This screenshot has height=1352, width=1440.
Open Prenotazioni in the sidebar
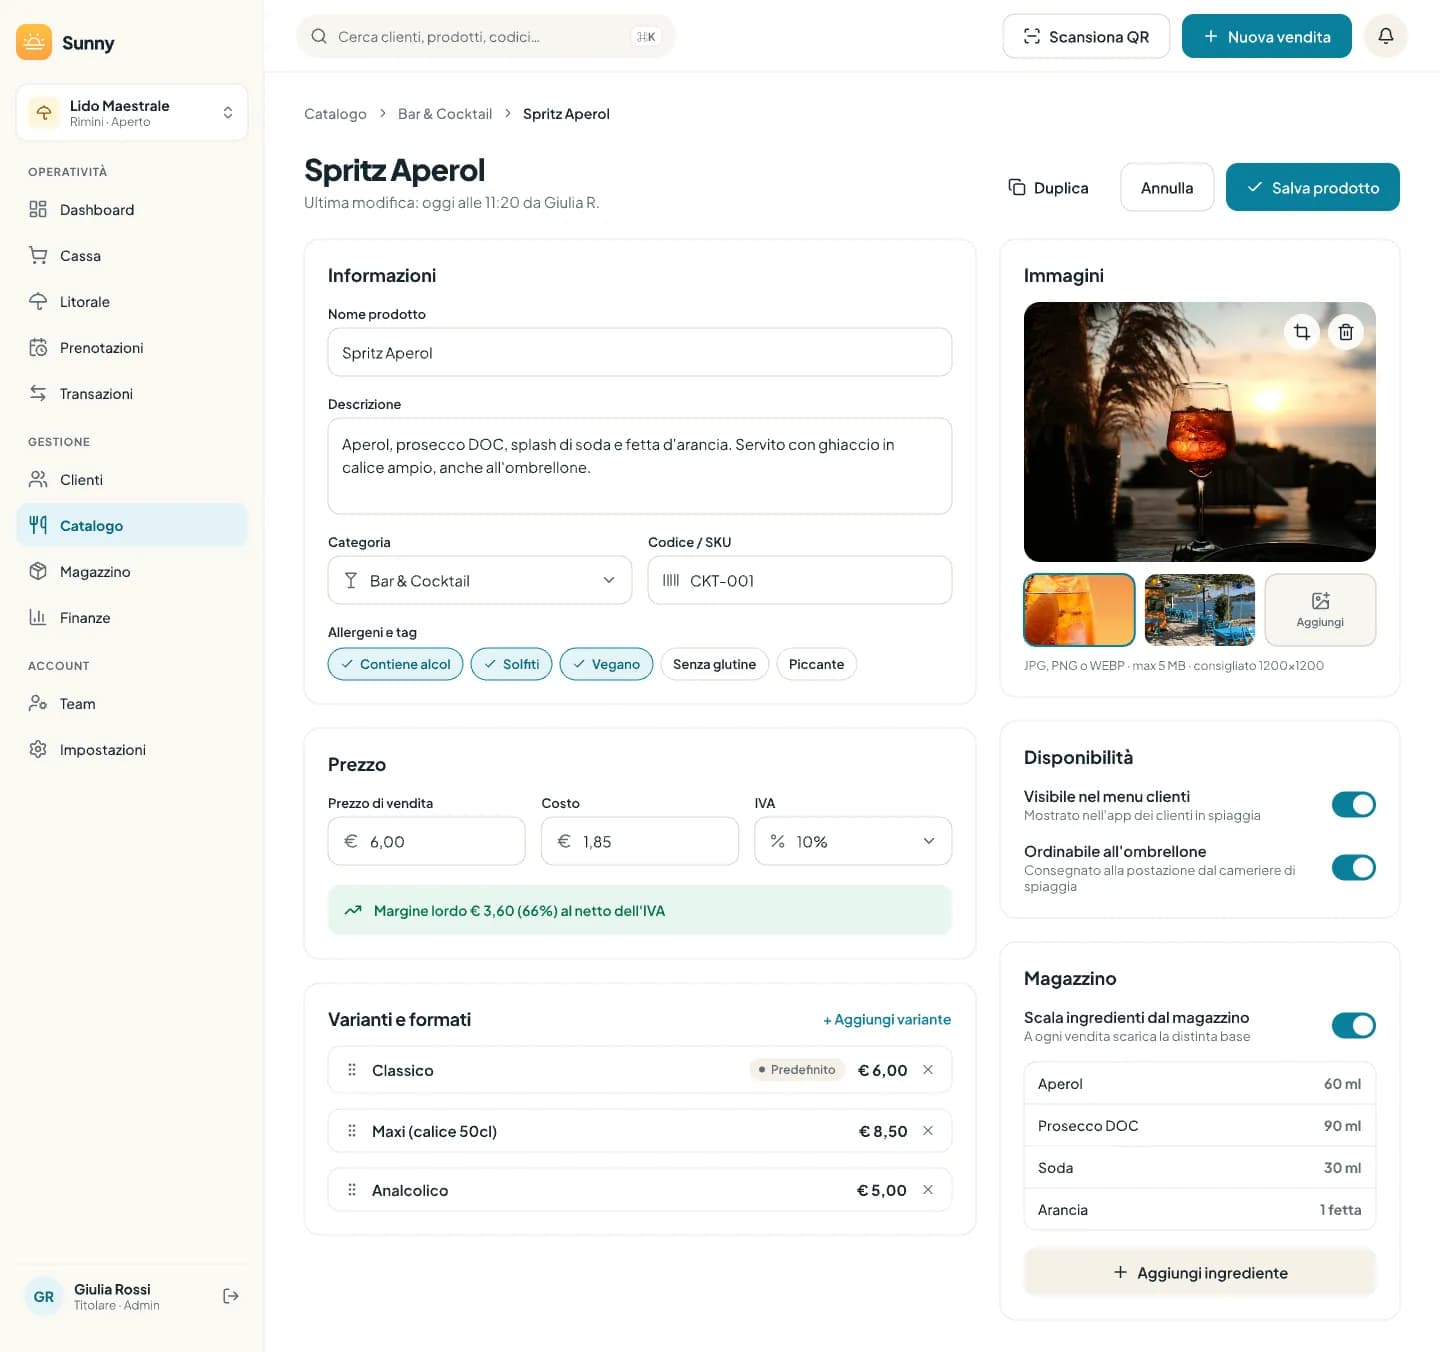[132, 347]
